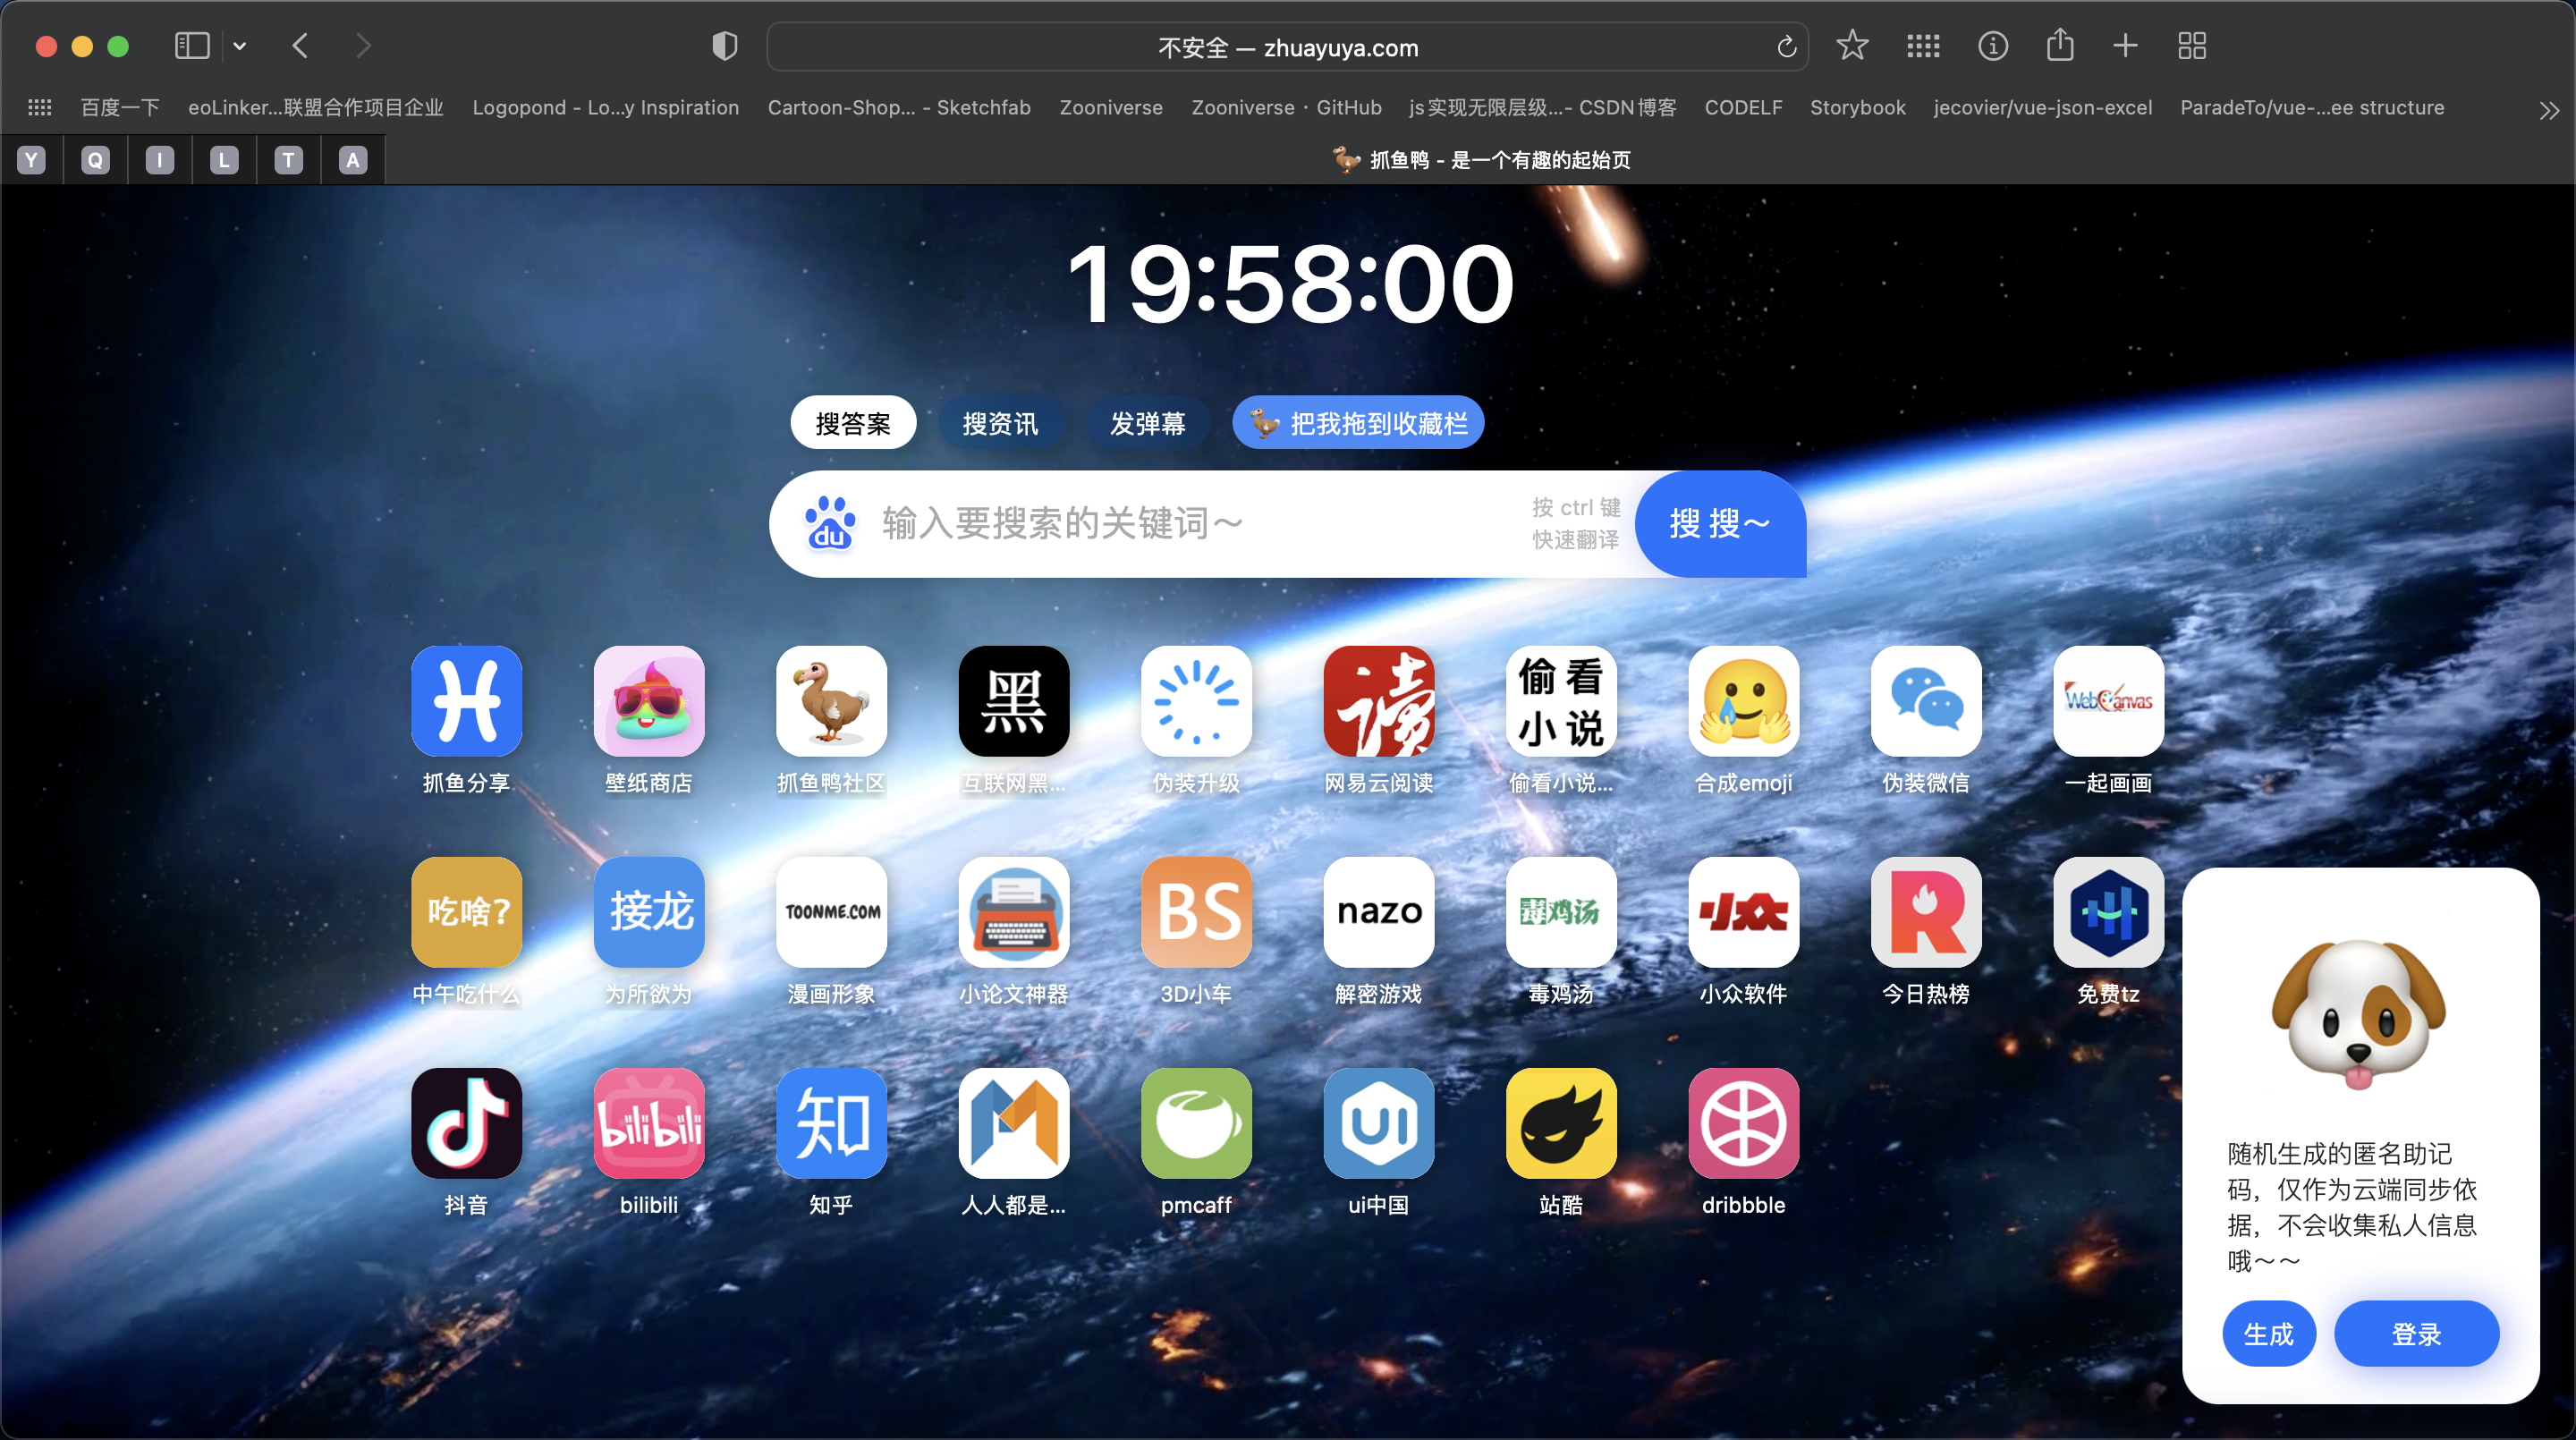Select the pinned tab labeled A
The image size is (2576, 1440).
(352, 160)
